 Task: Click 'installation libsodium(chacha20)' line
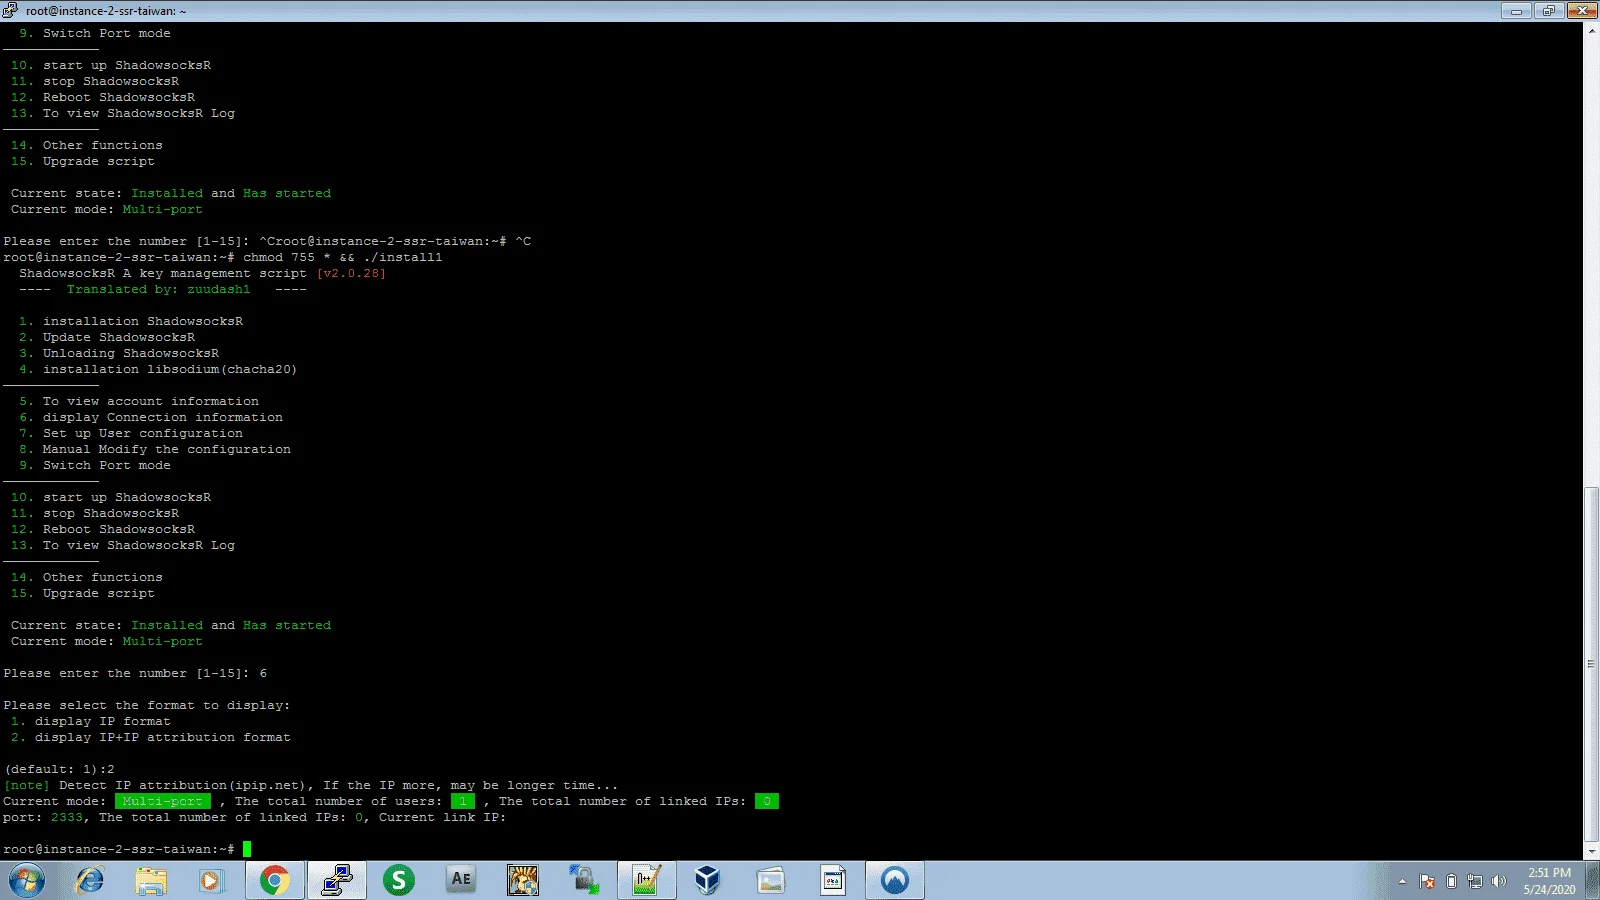pos(170,369)
